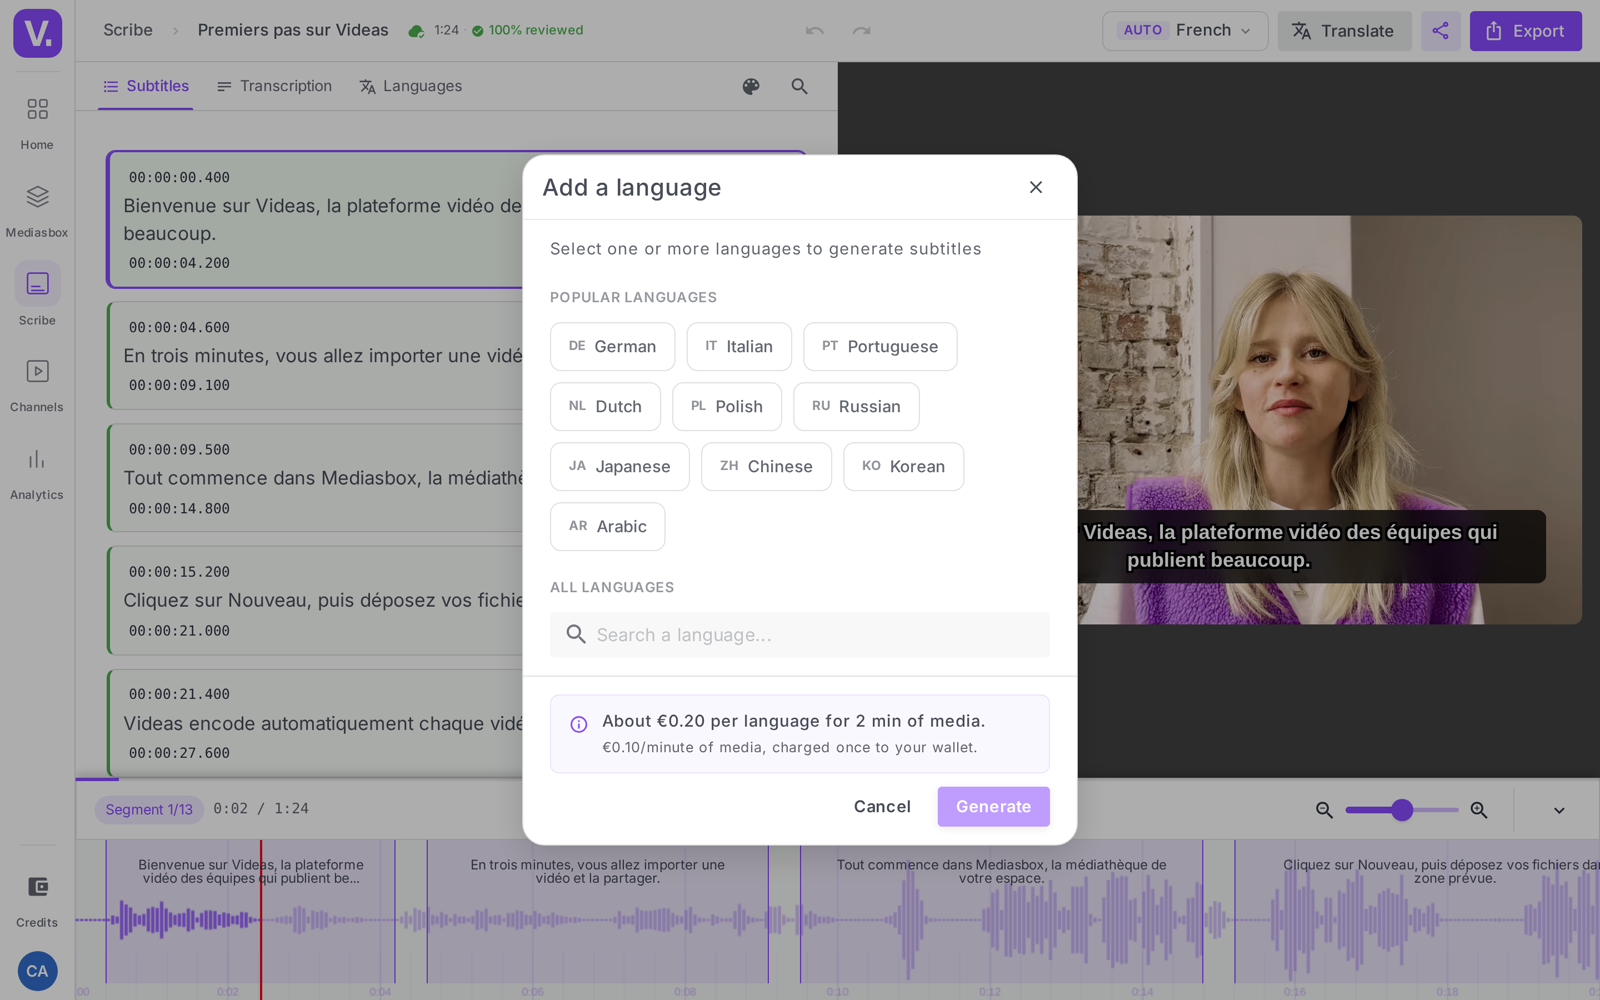Screen dimensions: 1600x1000
Task: Open Channels in the sidebar
Action: 37,385
